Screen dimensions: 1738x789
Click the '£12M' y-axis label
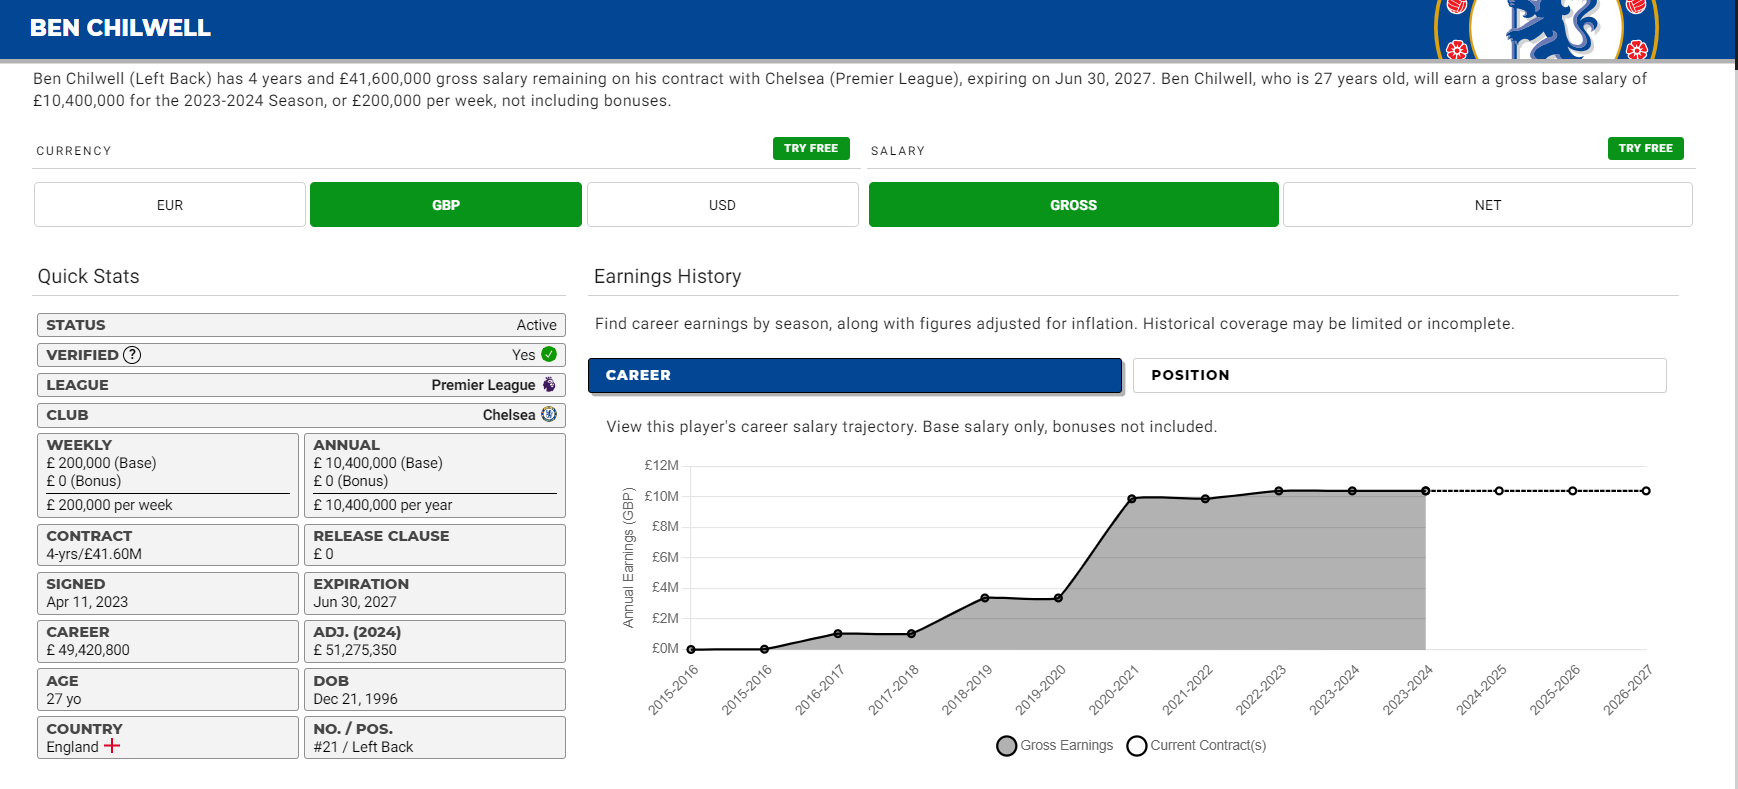coord(661,465)
